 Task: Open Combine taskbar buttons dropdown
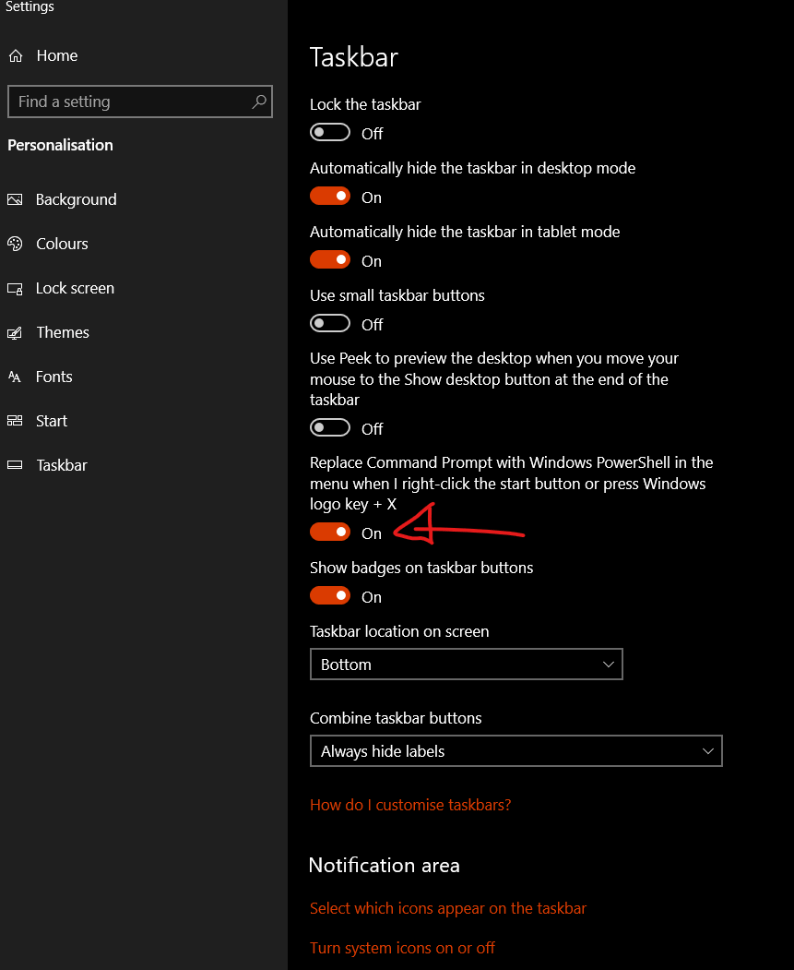point(516,751)
